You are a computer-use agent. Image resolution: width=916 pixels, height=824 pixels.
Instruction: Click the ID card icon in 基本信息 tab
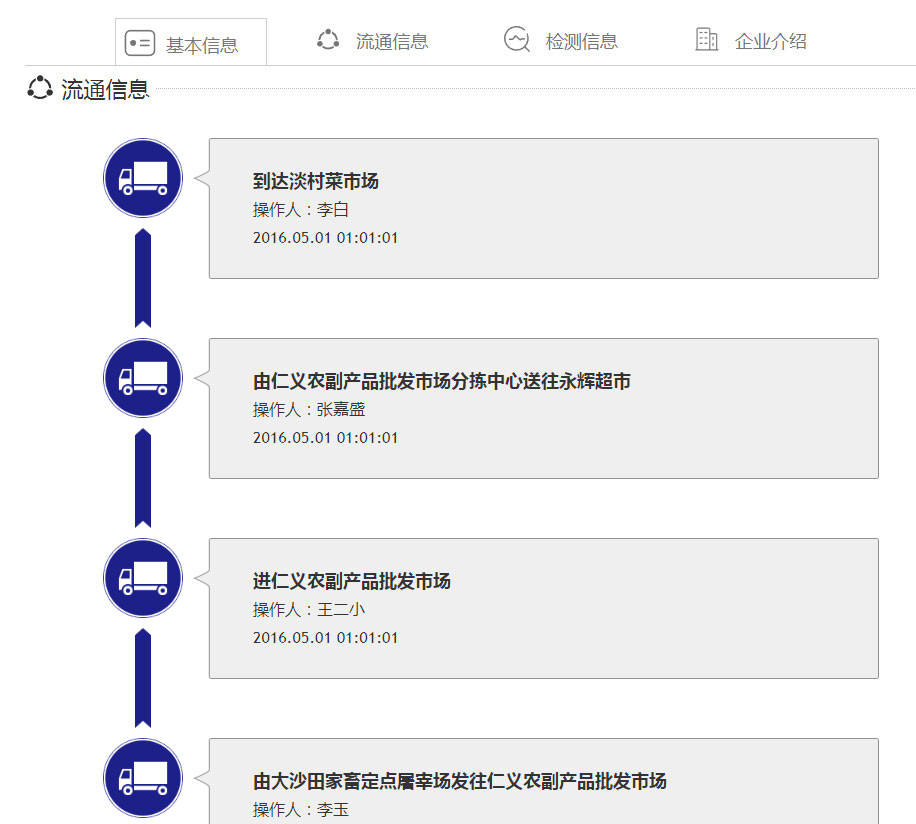(139, 44)
